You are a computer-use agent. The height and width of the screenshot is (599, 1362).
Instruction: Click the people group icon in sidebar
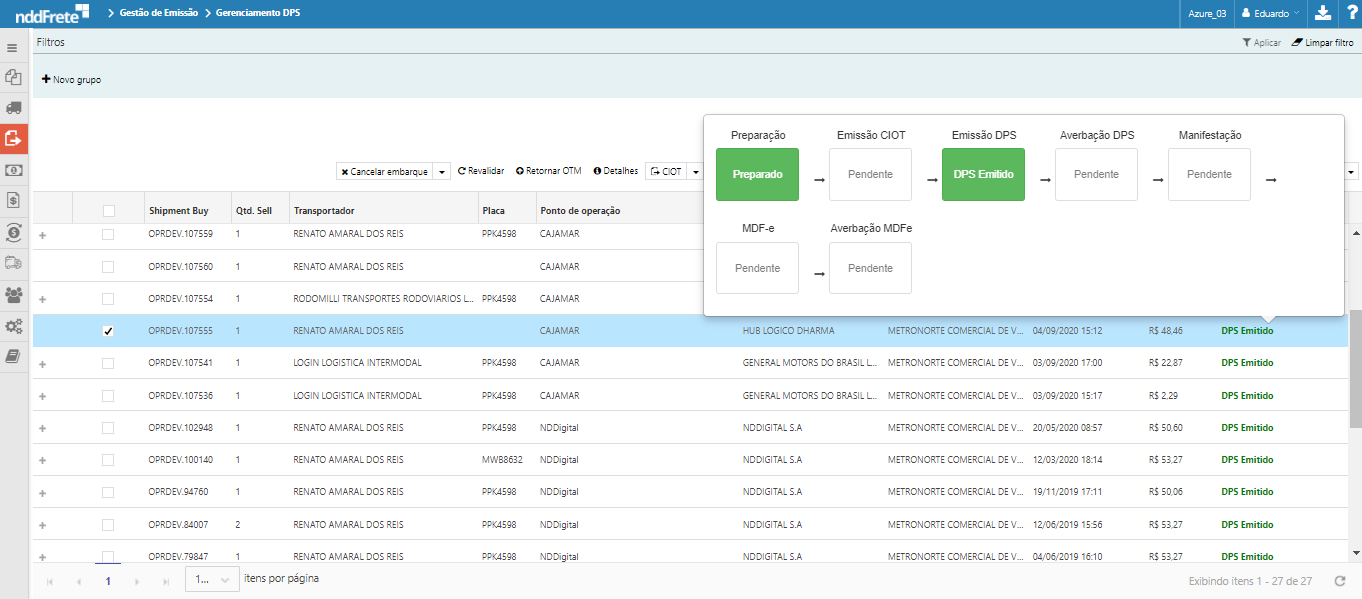[13, 295]
